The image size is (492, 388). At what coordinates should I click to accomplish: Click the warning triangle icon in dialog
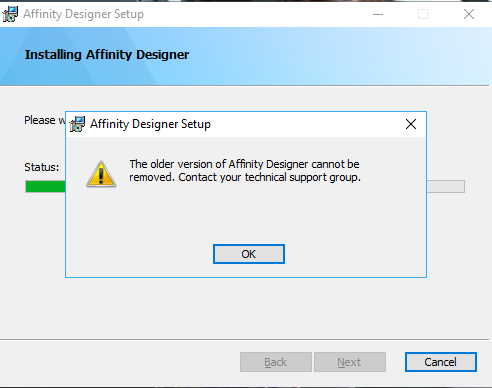(101, 174)
